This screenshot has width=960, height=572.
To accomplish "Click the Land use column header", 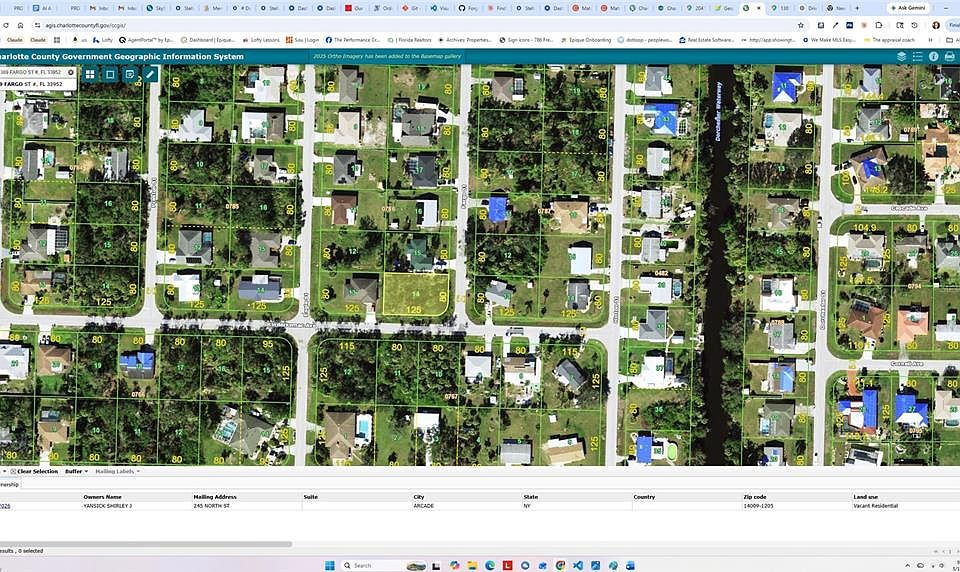I will tap(866, 497).
